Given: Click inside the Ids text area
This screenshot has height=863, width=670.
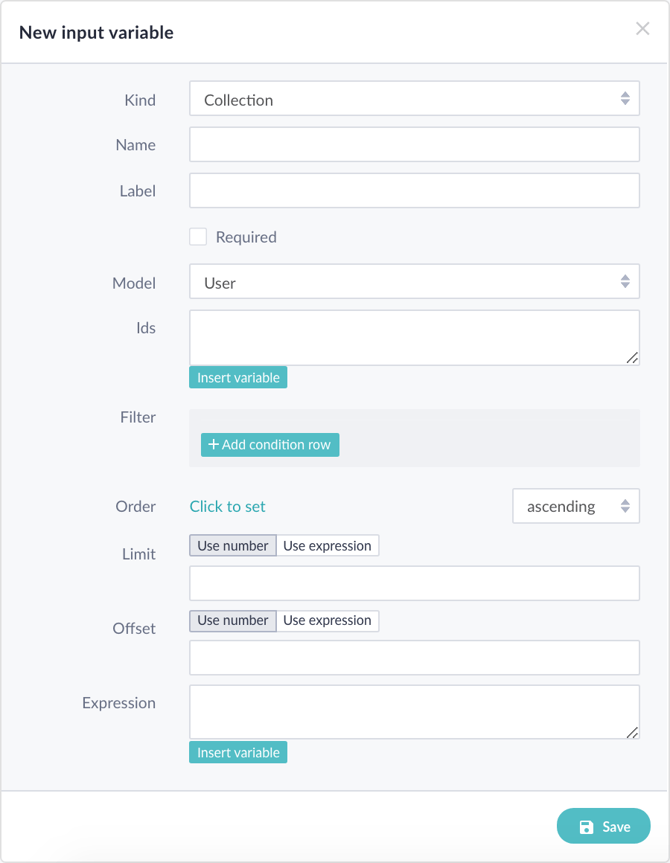Looking at the screenshot, I should [414, 337].
